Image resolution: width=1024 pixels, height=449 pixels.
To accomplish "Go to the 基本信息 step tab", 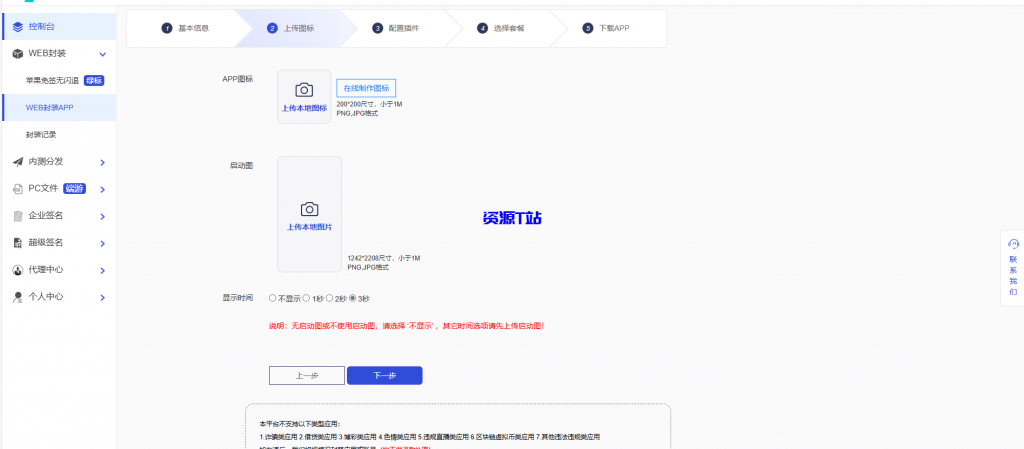I will tap(185, 28).
